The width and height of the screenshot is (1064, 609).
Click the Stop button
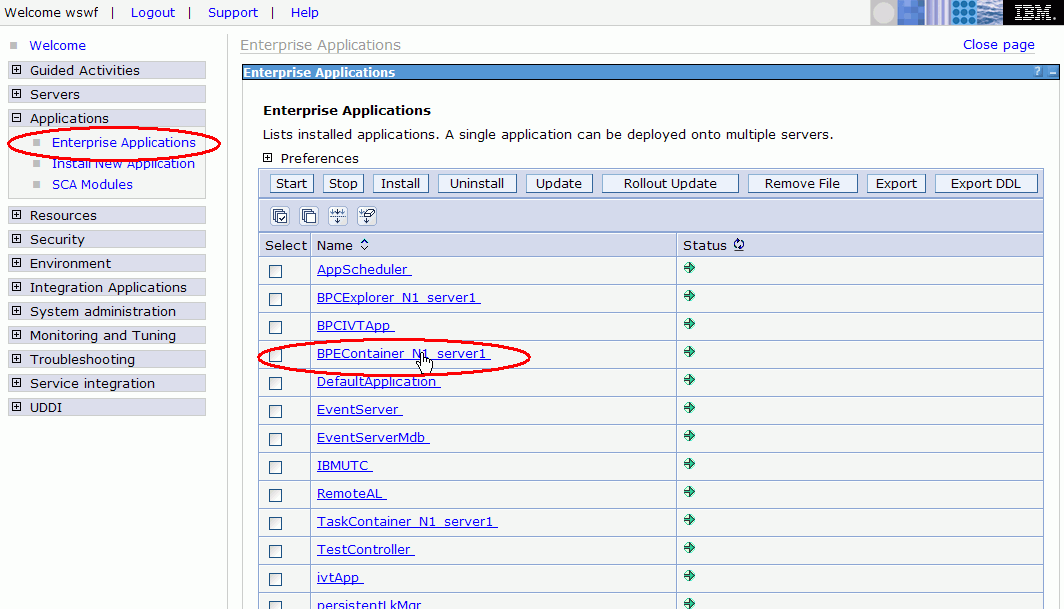click(x=343, y=183)
